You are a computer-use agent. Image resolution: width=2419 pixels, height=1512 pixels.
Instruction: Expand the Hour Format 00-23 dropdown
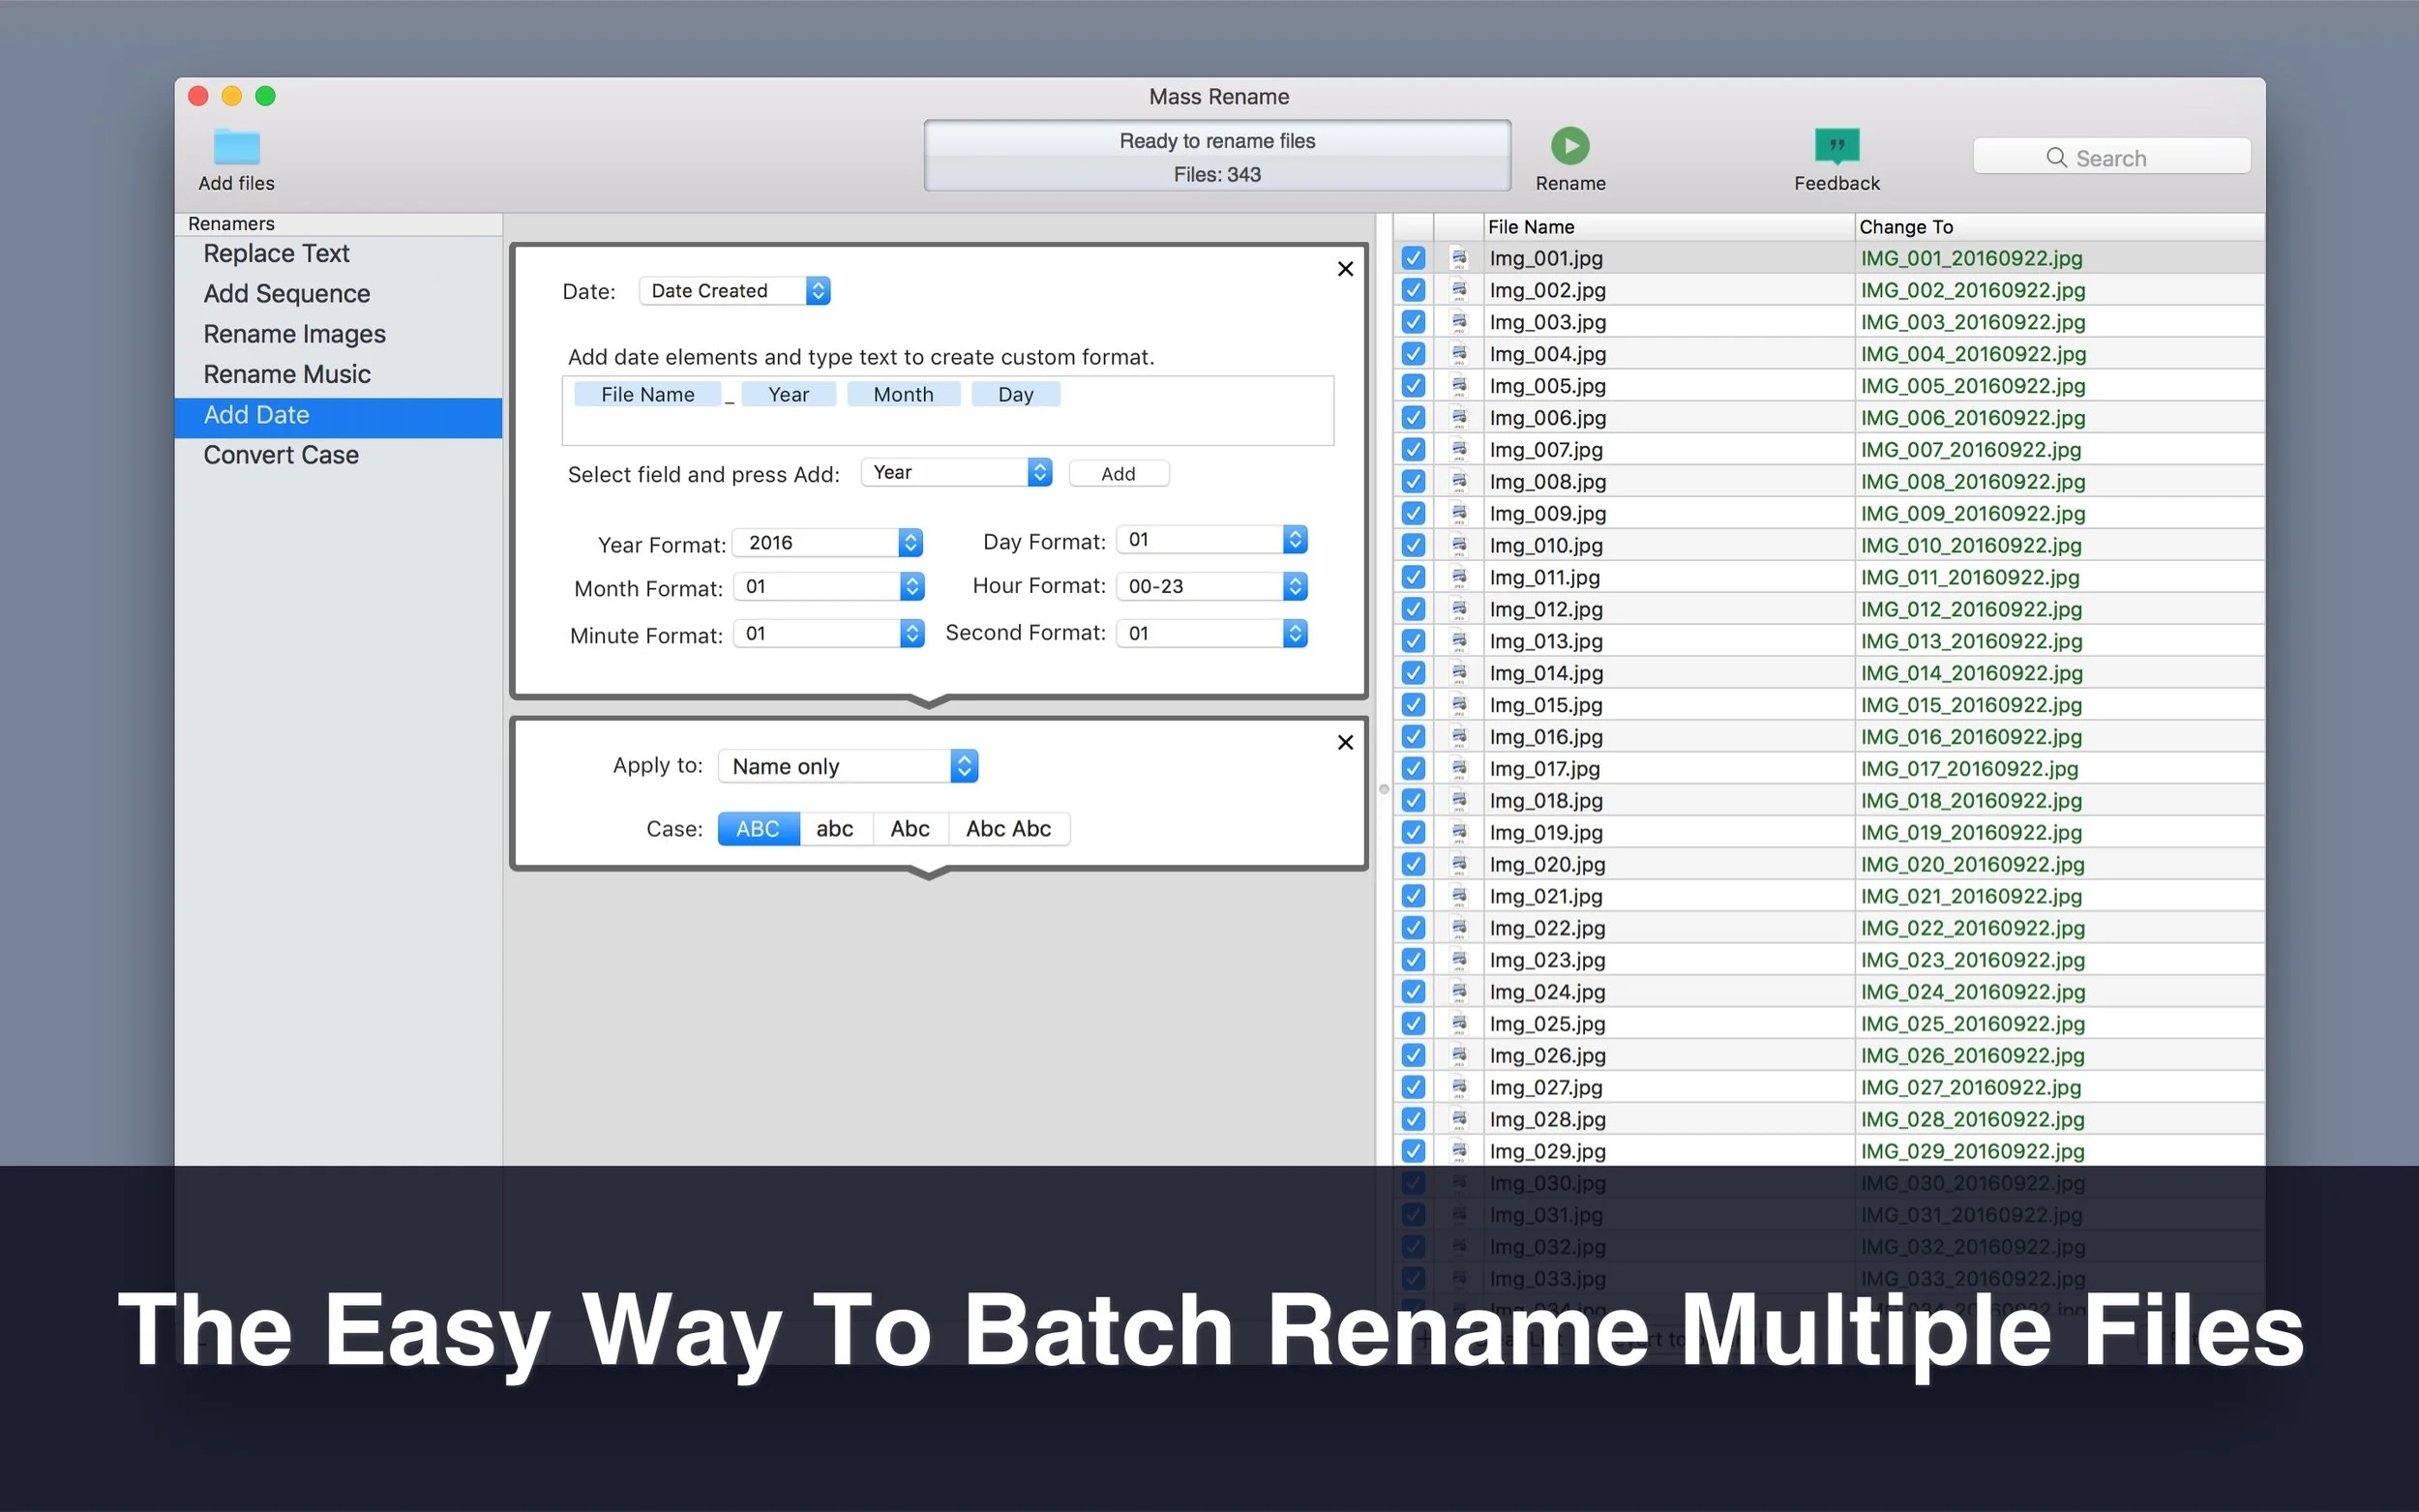[1212, 586]
